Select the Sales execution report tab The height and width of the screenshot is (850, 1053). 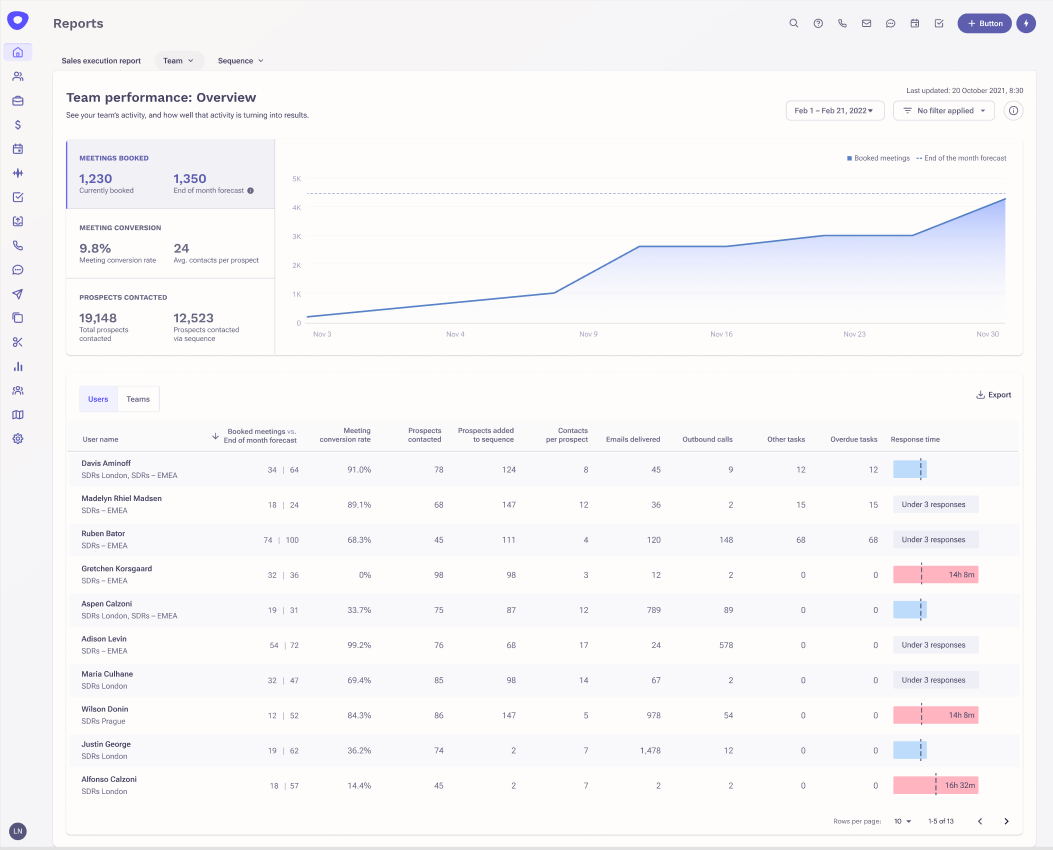(x=101, y=60)
